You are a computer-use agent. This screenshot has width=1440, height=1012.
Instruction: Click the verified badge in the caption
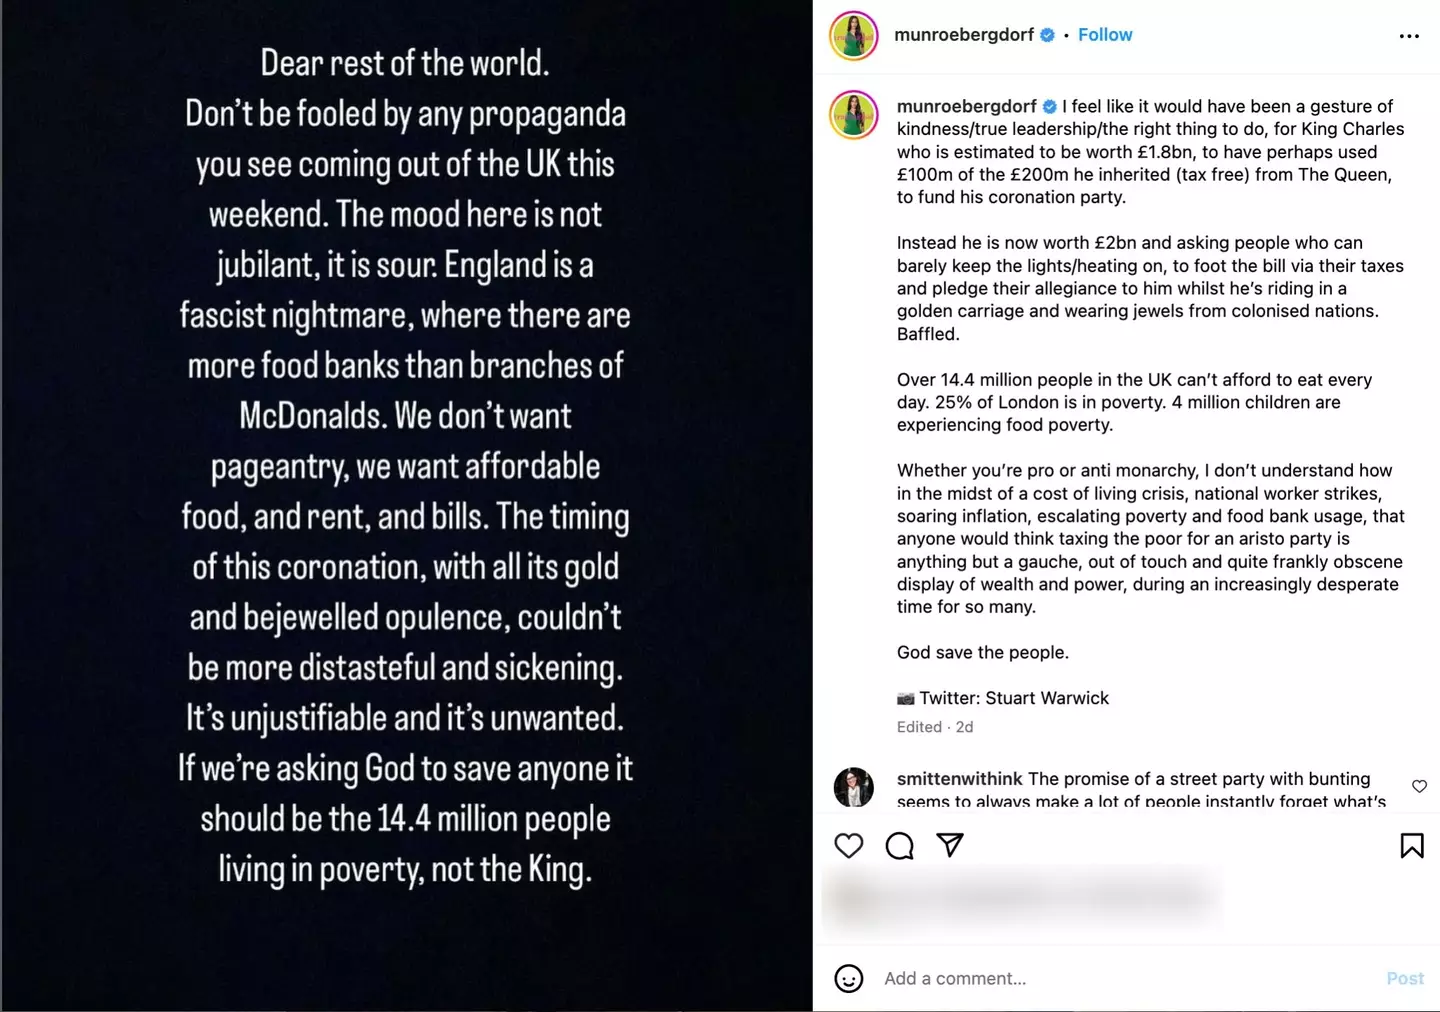tap(1050, 106)
